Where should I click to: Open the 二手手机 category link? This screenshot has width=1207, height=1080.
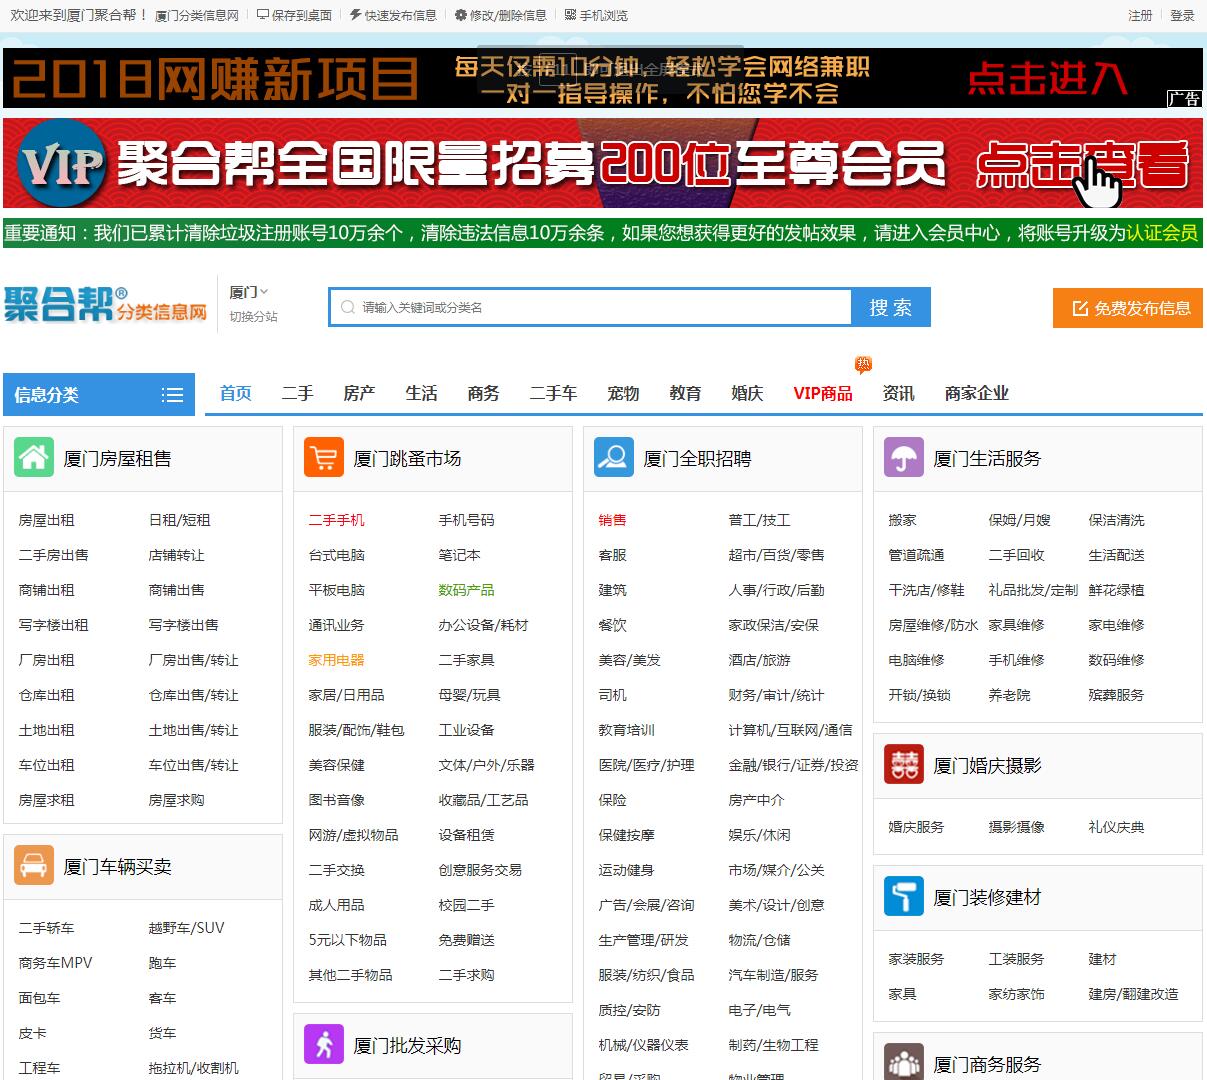[x=336, y=520]
